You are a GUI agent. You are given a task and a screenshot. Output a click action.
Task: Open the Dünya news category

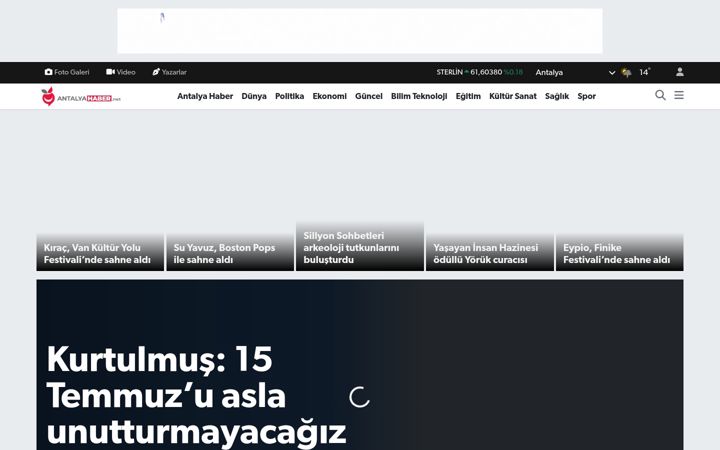pyautogui.click(x=254, y=96)
